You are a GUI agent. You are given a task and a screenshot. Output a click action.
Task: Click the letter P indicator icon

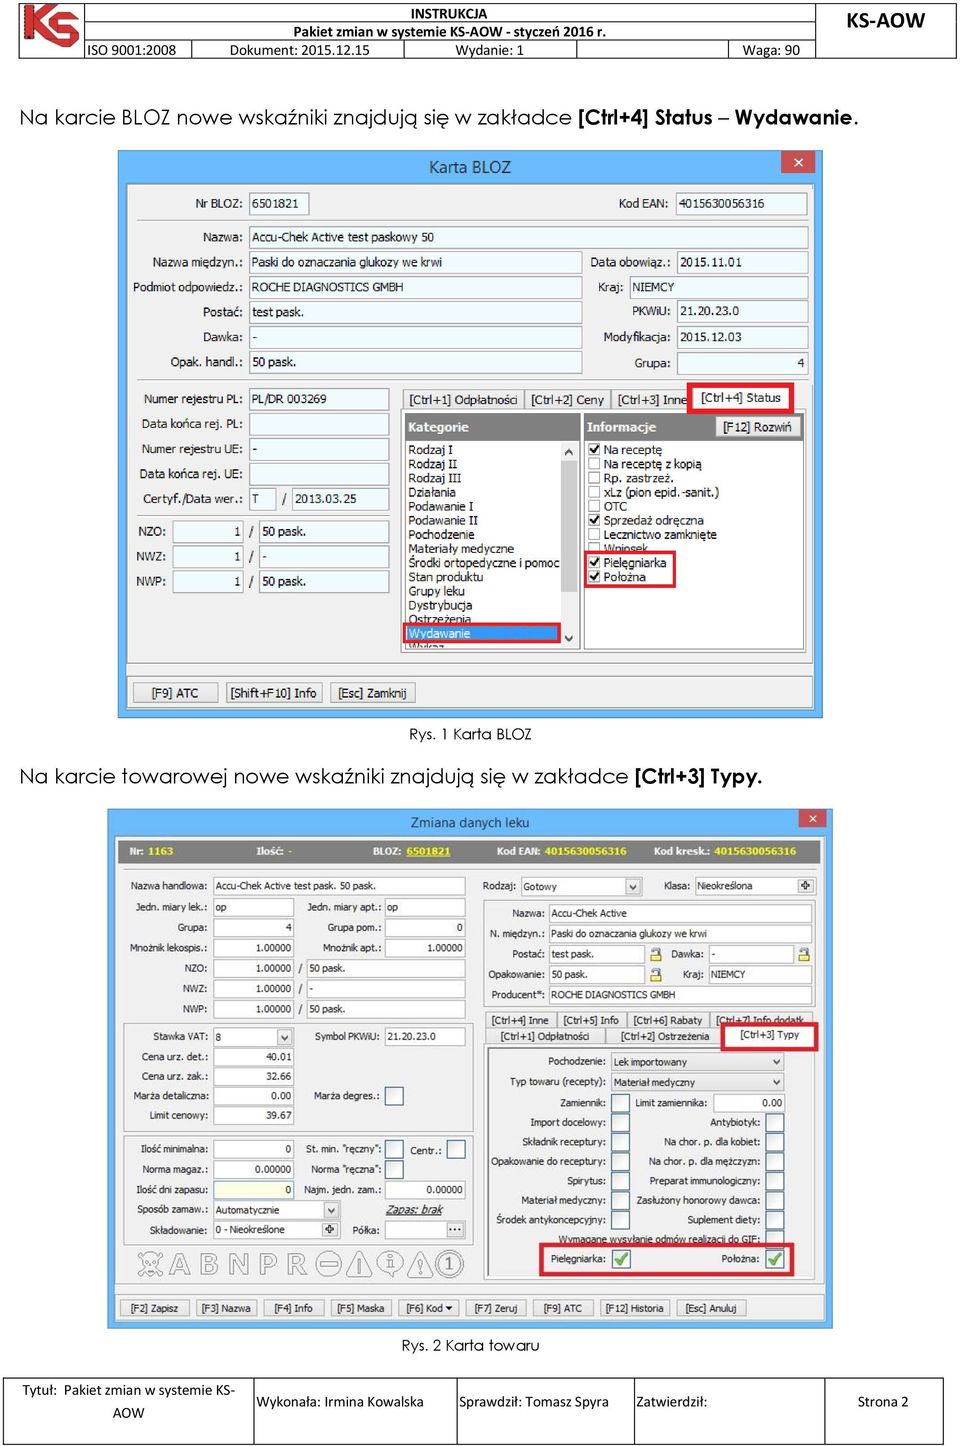coord(268,1264)
